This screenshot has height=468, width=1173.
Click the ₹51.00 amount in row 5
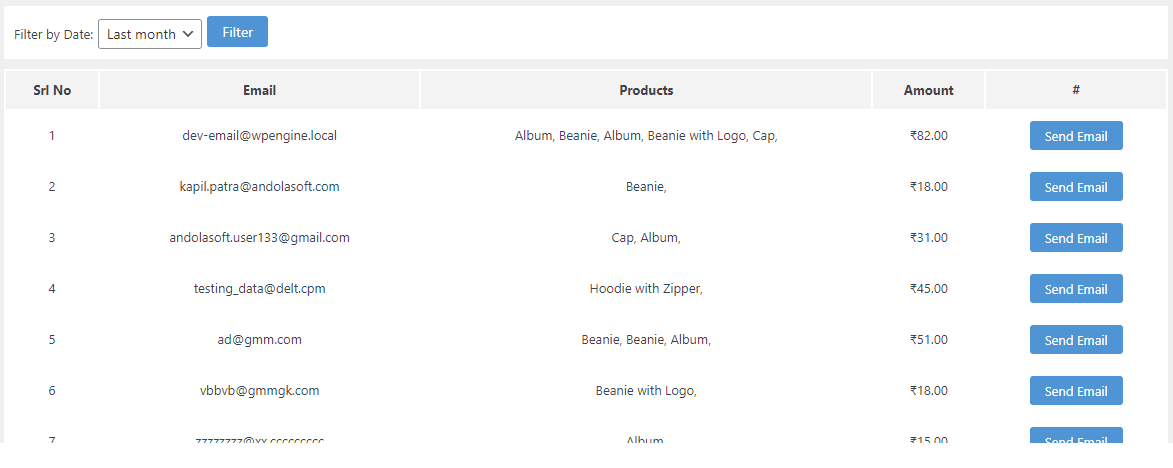point(928,339)
